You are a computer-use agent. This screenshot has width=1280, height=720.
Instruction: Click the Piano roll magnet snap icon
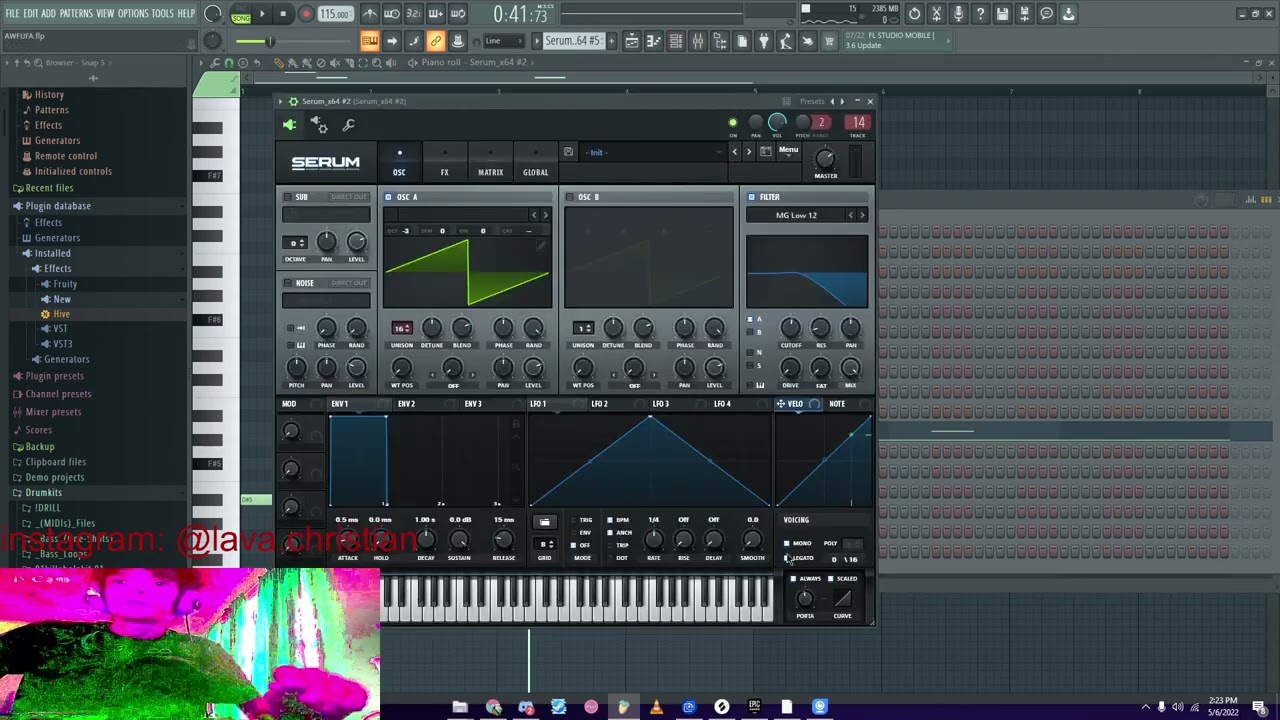tap(229, 62)
